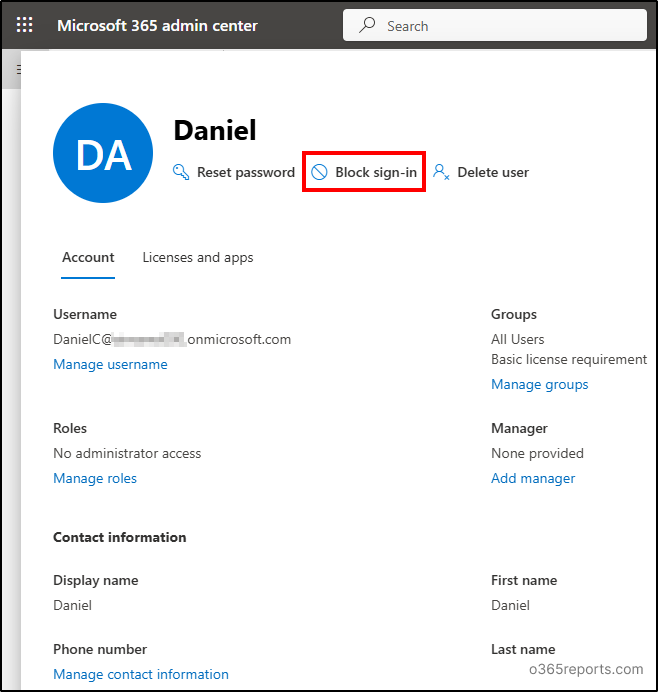658x692 pixels.
Task: Click Daniel's DA avatar circle
Action: click(103, 153)
